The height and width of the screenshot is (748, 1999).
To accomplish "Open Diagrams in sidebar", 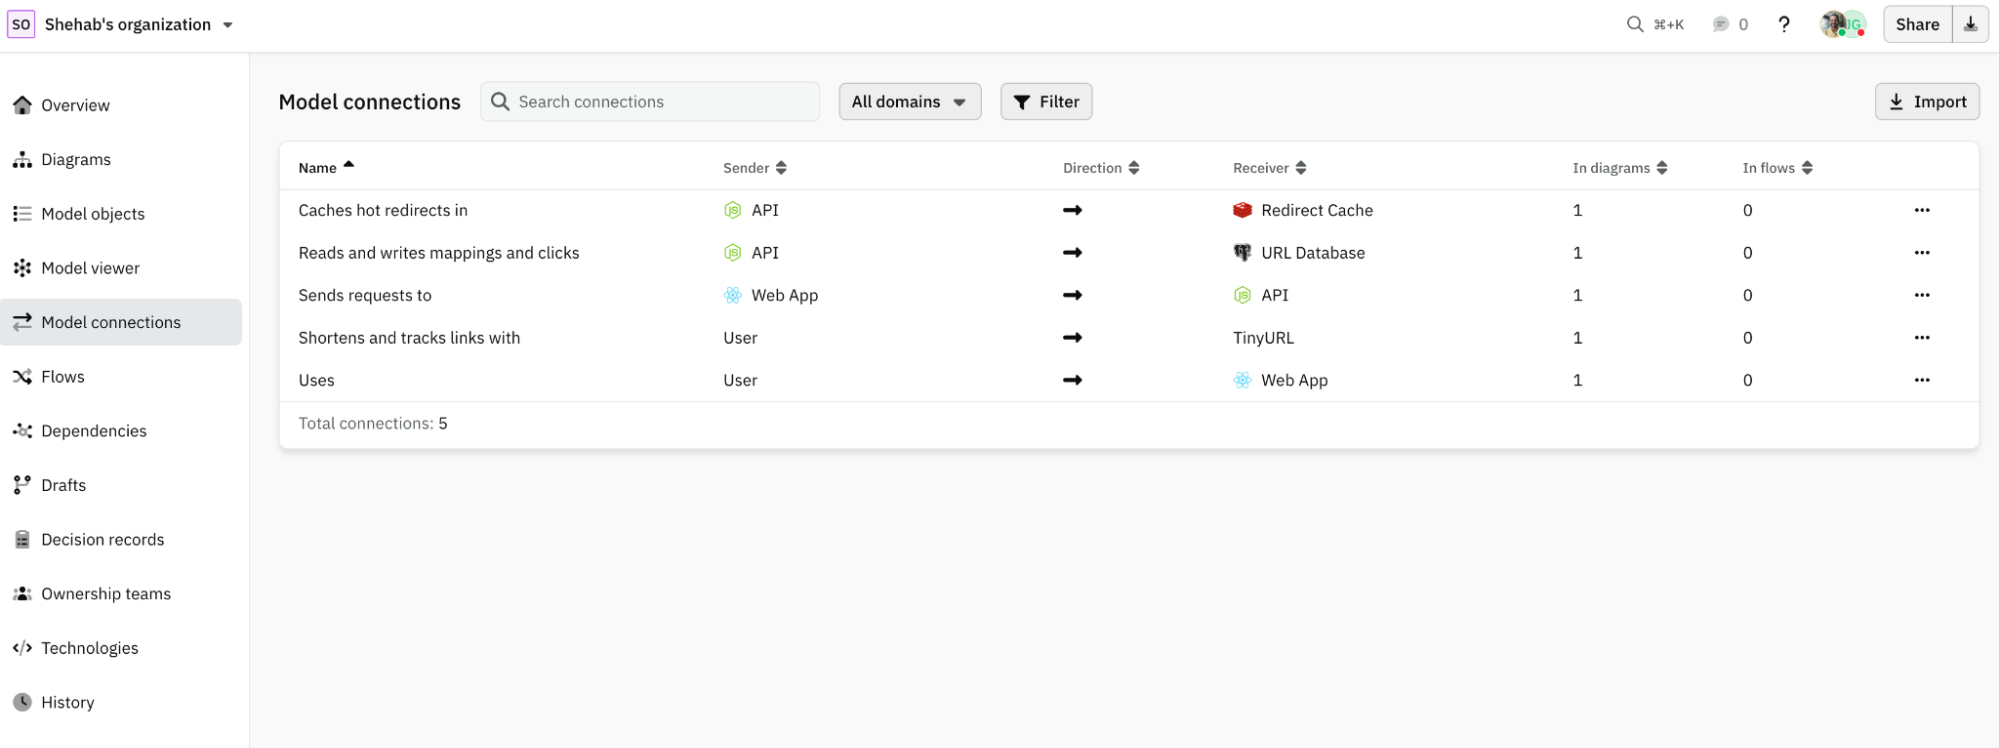I will (x=121, y=159).
